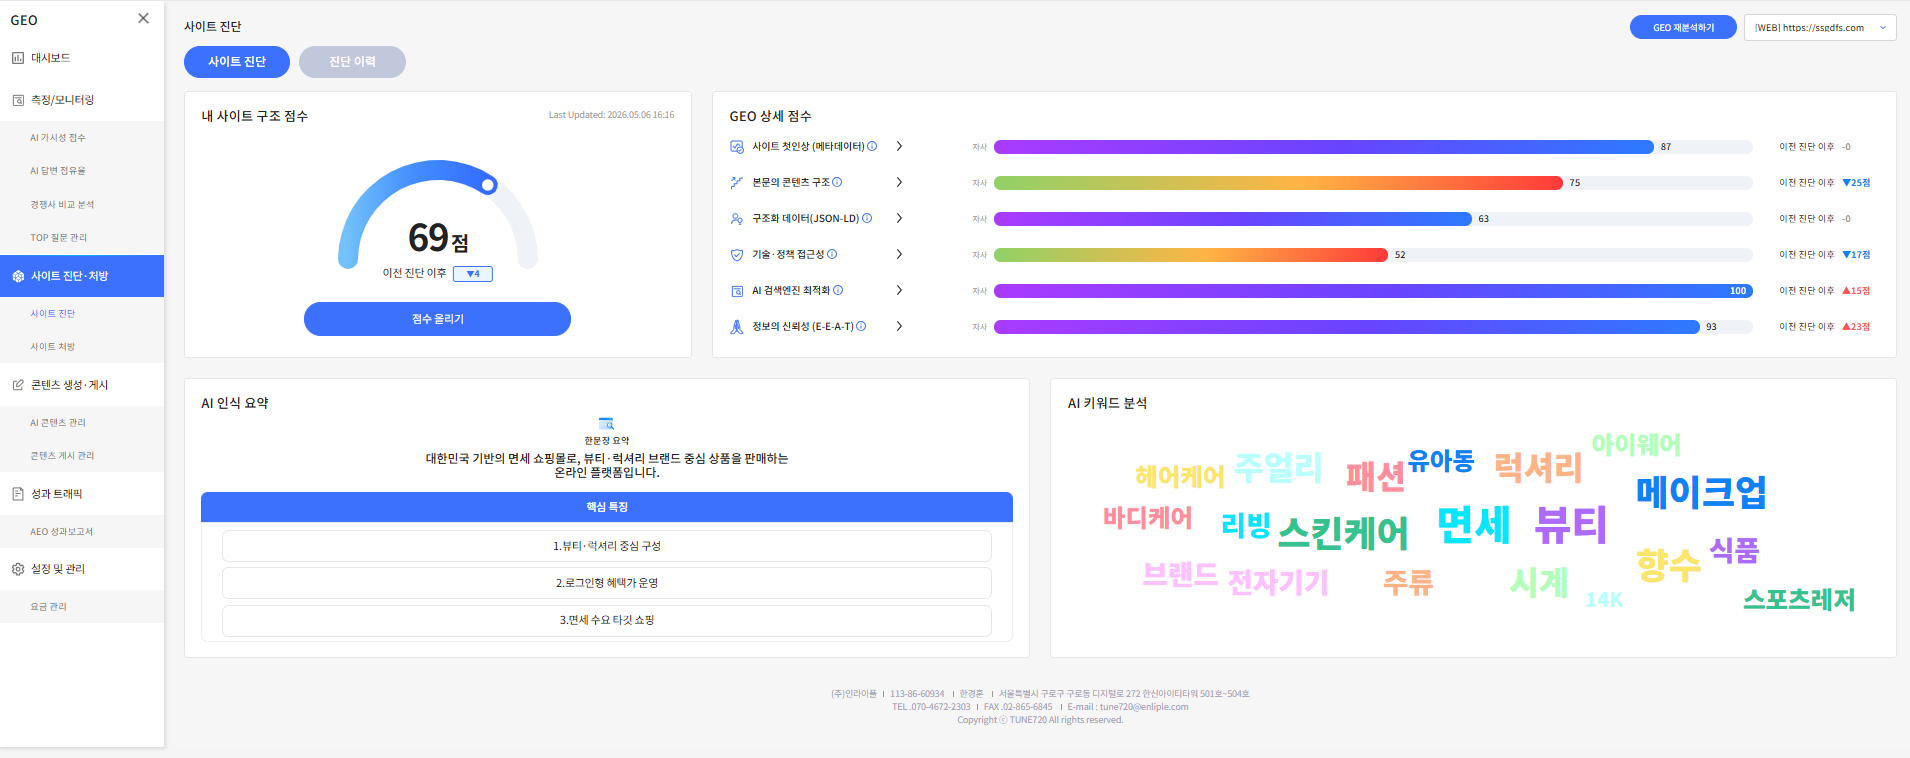Screen dimensions: 1910x758
Task: Open info tooltip for 본문의 콘텐츠 구조
Action: pyautogui.click(x=837, y=182)
